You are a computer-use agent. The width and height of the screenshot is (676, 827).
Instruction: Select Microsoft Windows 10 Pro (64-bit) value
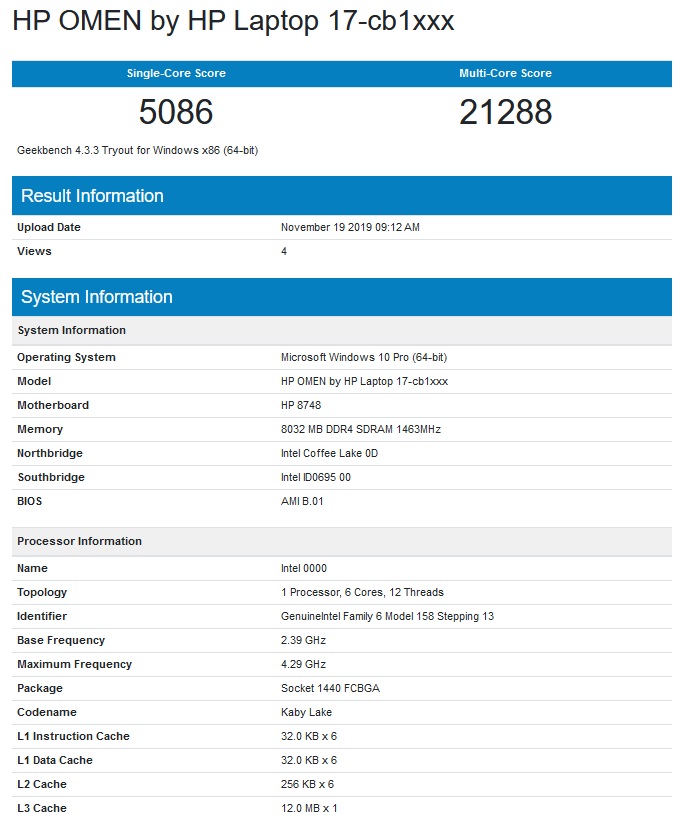click(364, 357)
